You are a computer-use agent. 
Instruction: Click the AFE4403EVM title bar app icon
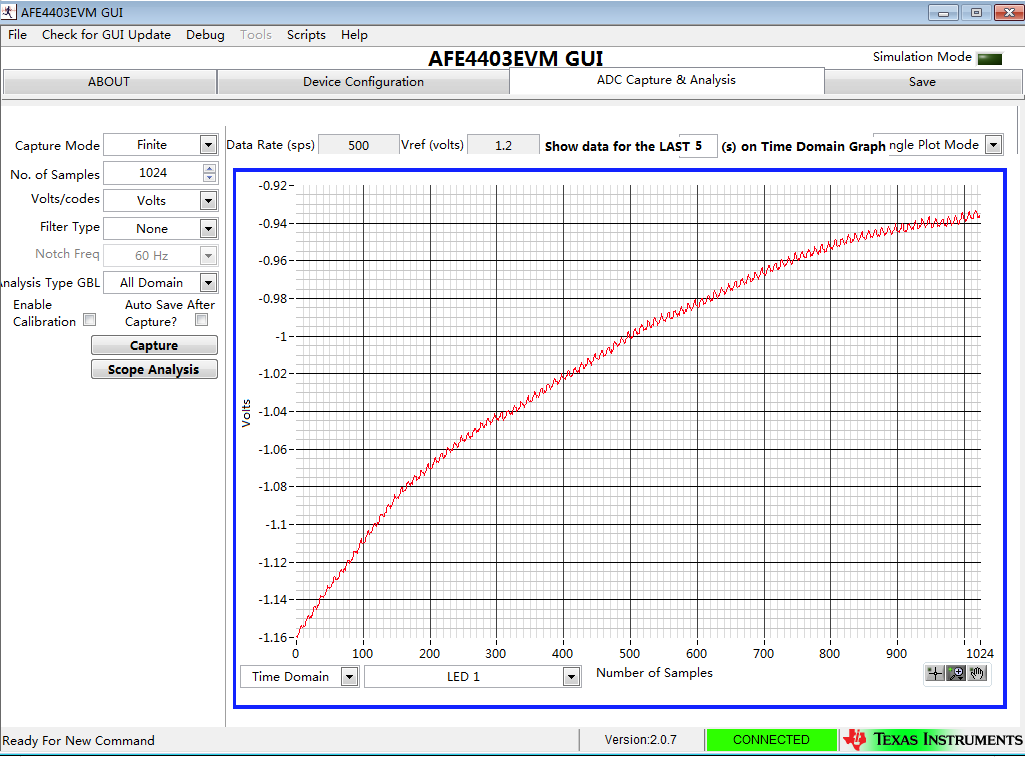pyautogui.click(x=8, y=12)
